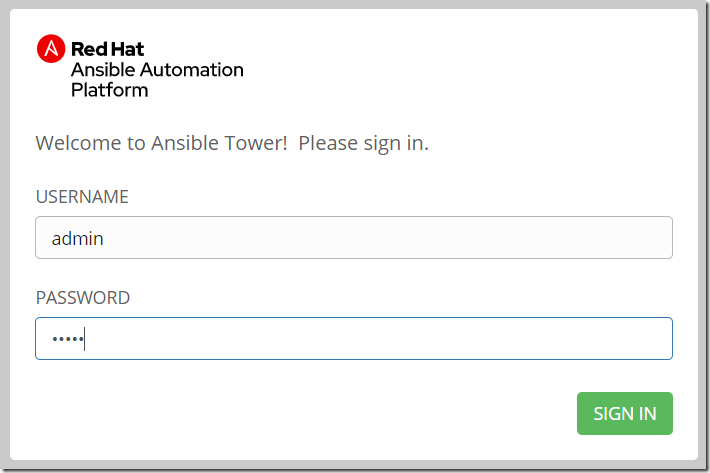This screenshot has height=473, width=710.
Task: Focus the Password input field
Action: pos(353,339)
